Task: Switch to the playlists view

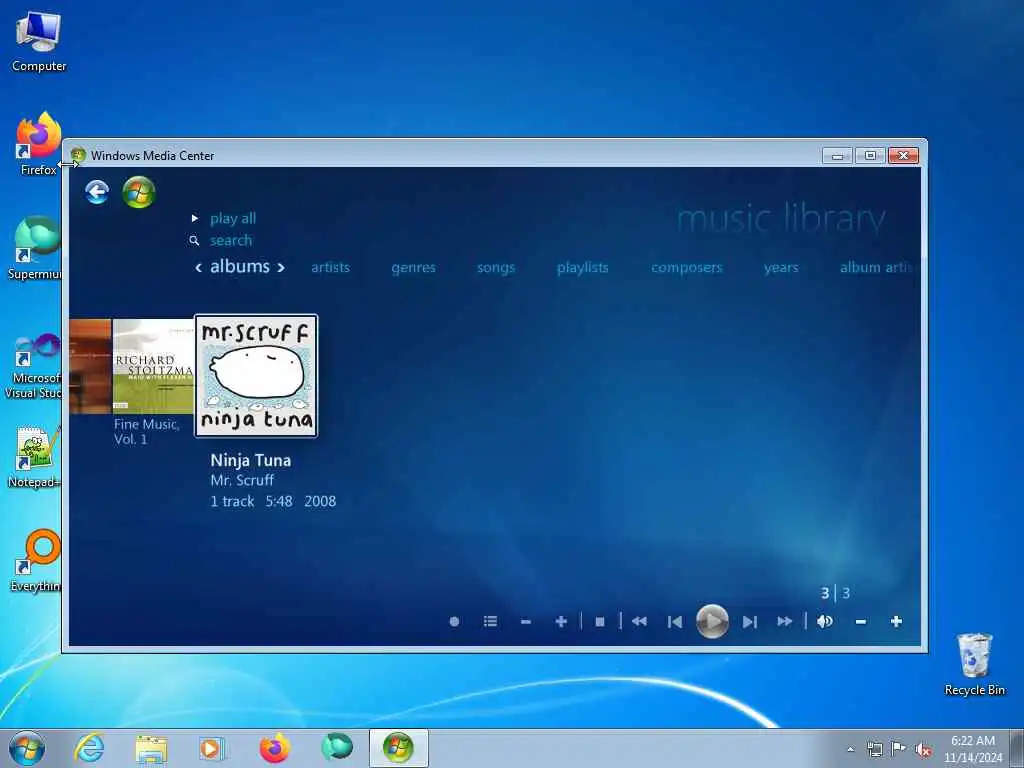Action: (x=583, y=268)
